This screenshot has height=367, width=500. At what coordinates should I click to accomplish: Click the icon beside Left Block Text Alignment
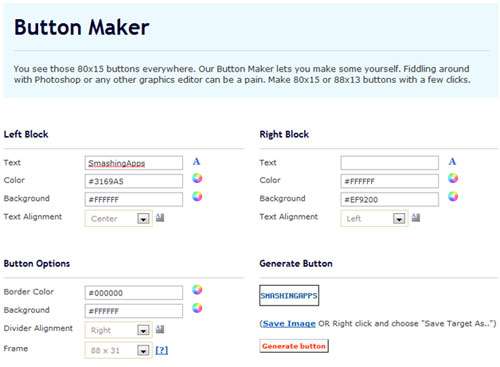(x=160, y=218)
